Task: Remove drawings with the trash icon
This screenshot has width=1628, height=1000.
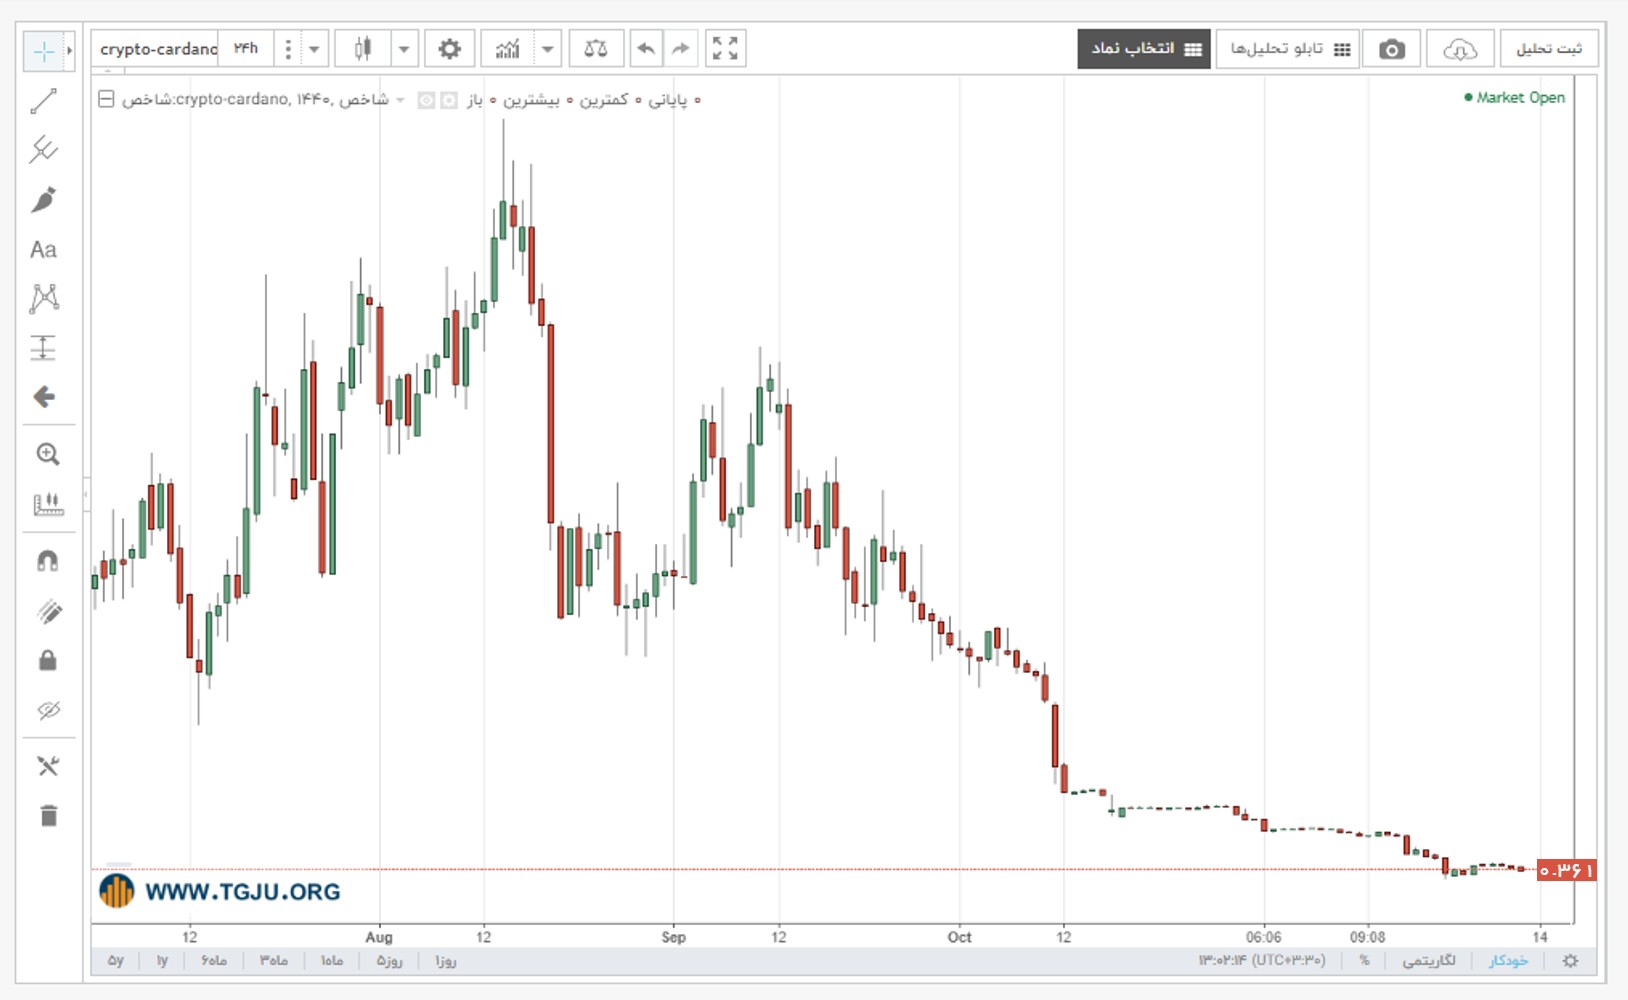Action: click(x=48, y=816)
